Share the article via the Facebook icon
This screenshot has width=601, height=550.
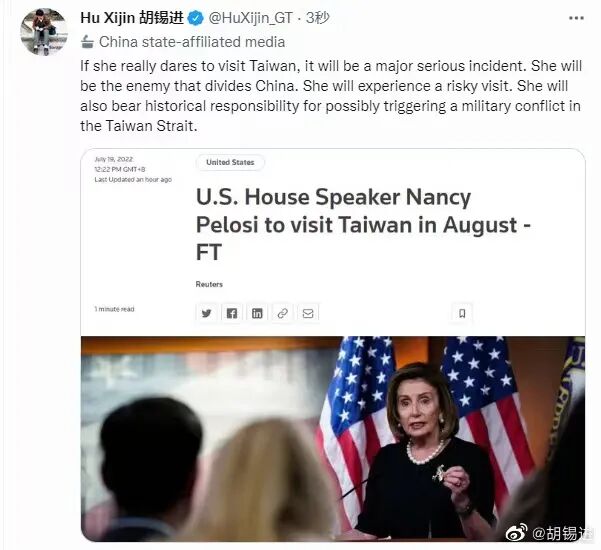pos(232,314)
